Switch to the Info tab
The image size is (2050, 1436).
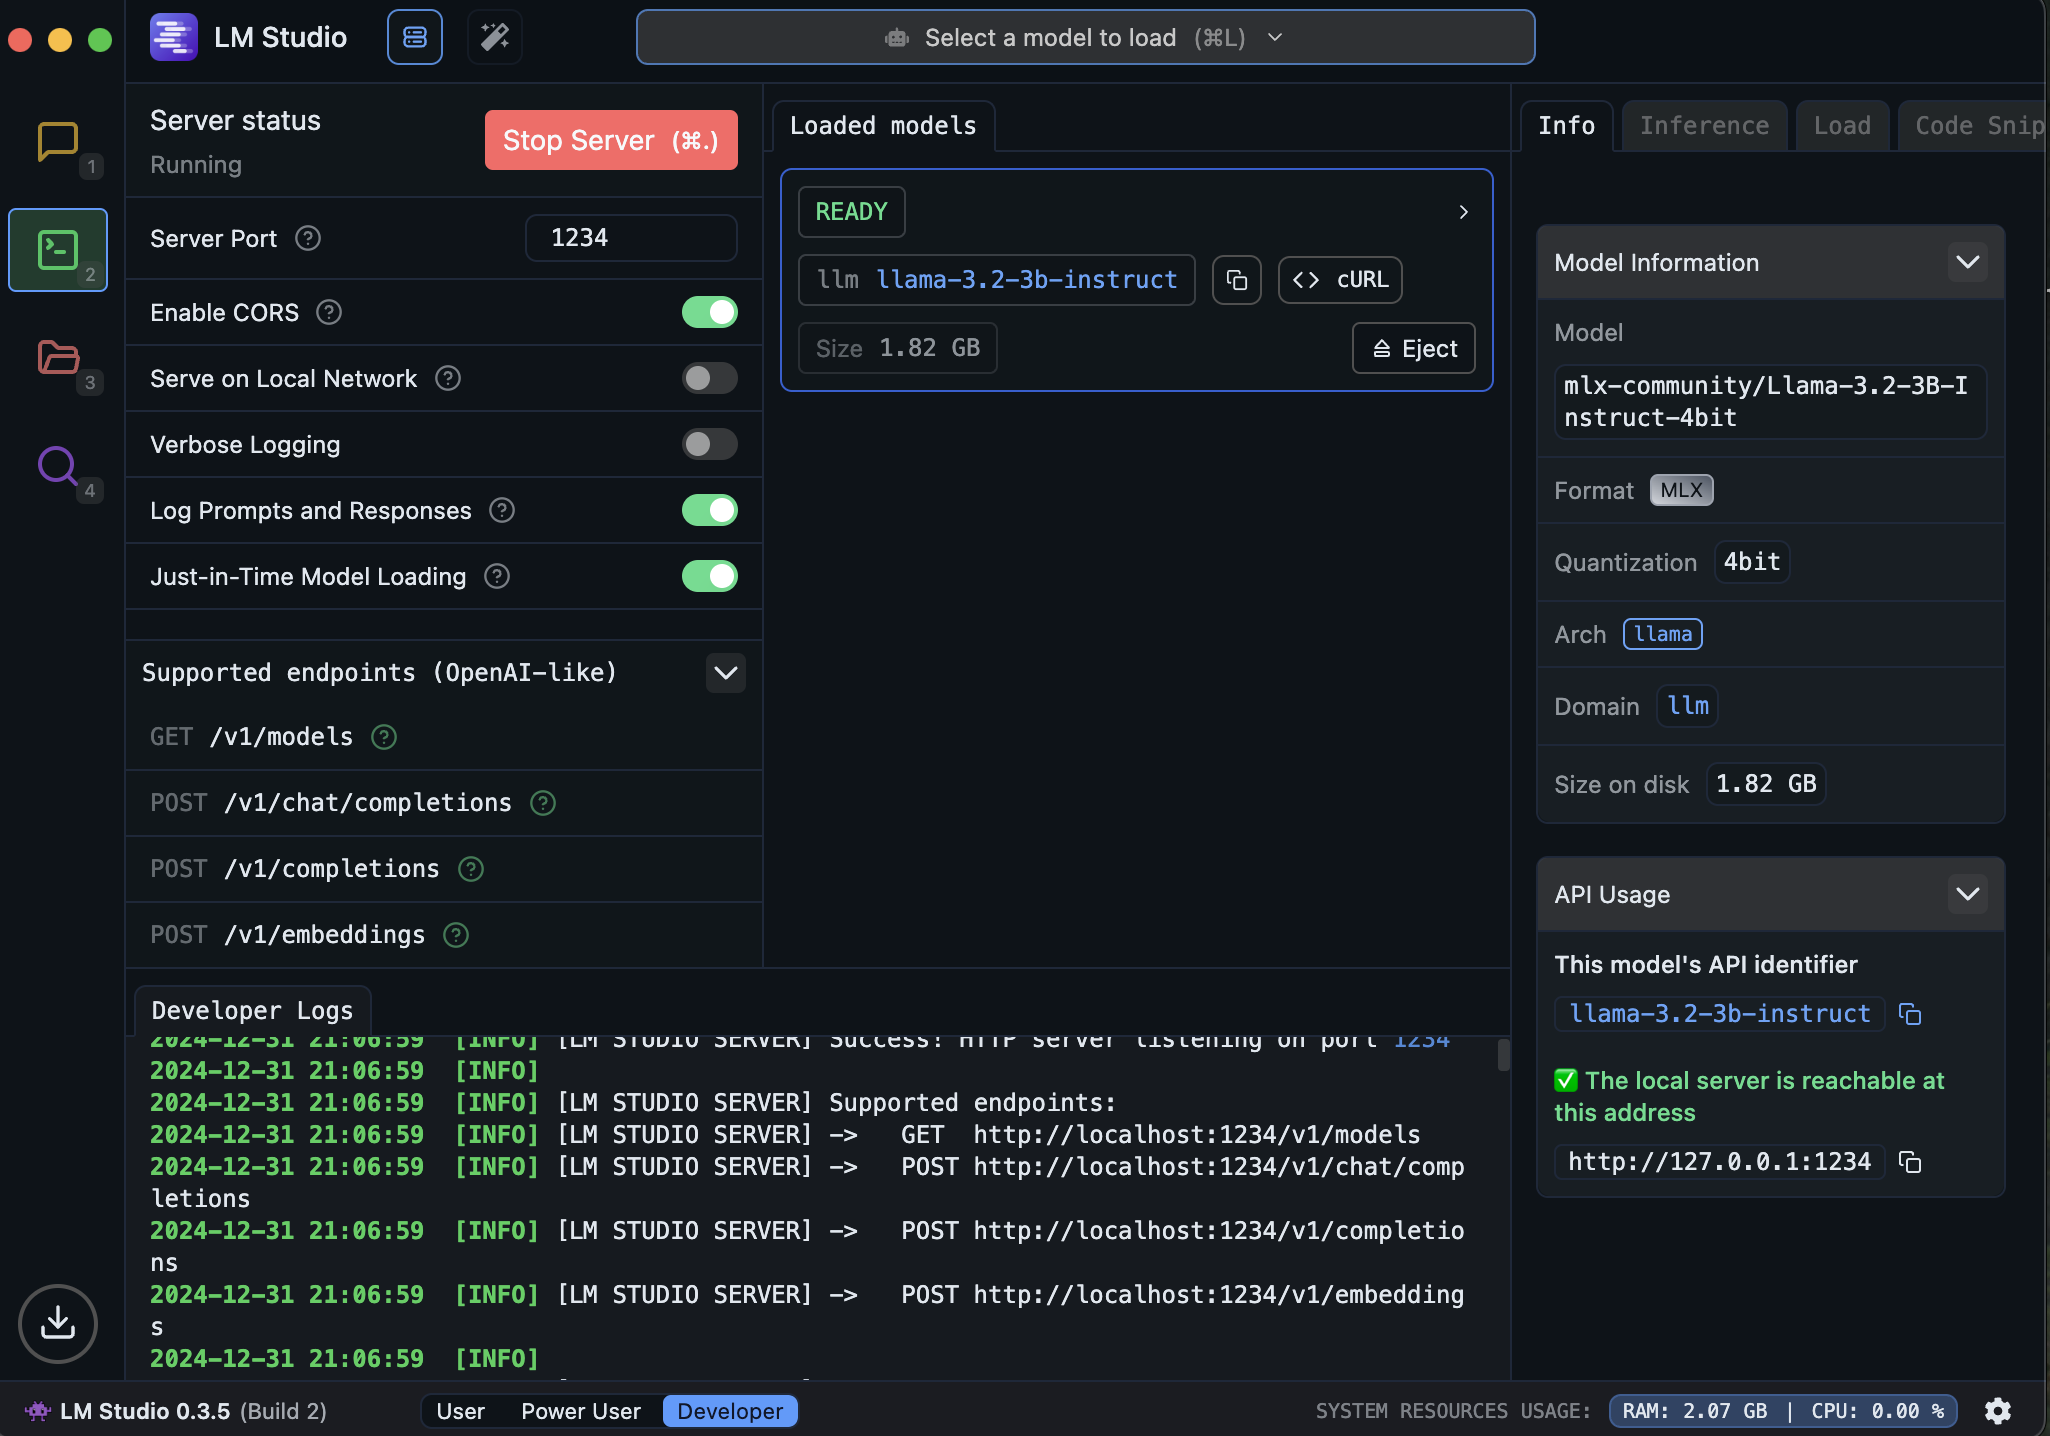[1567, 126]
